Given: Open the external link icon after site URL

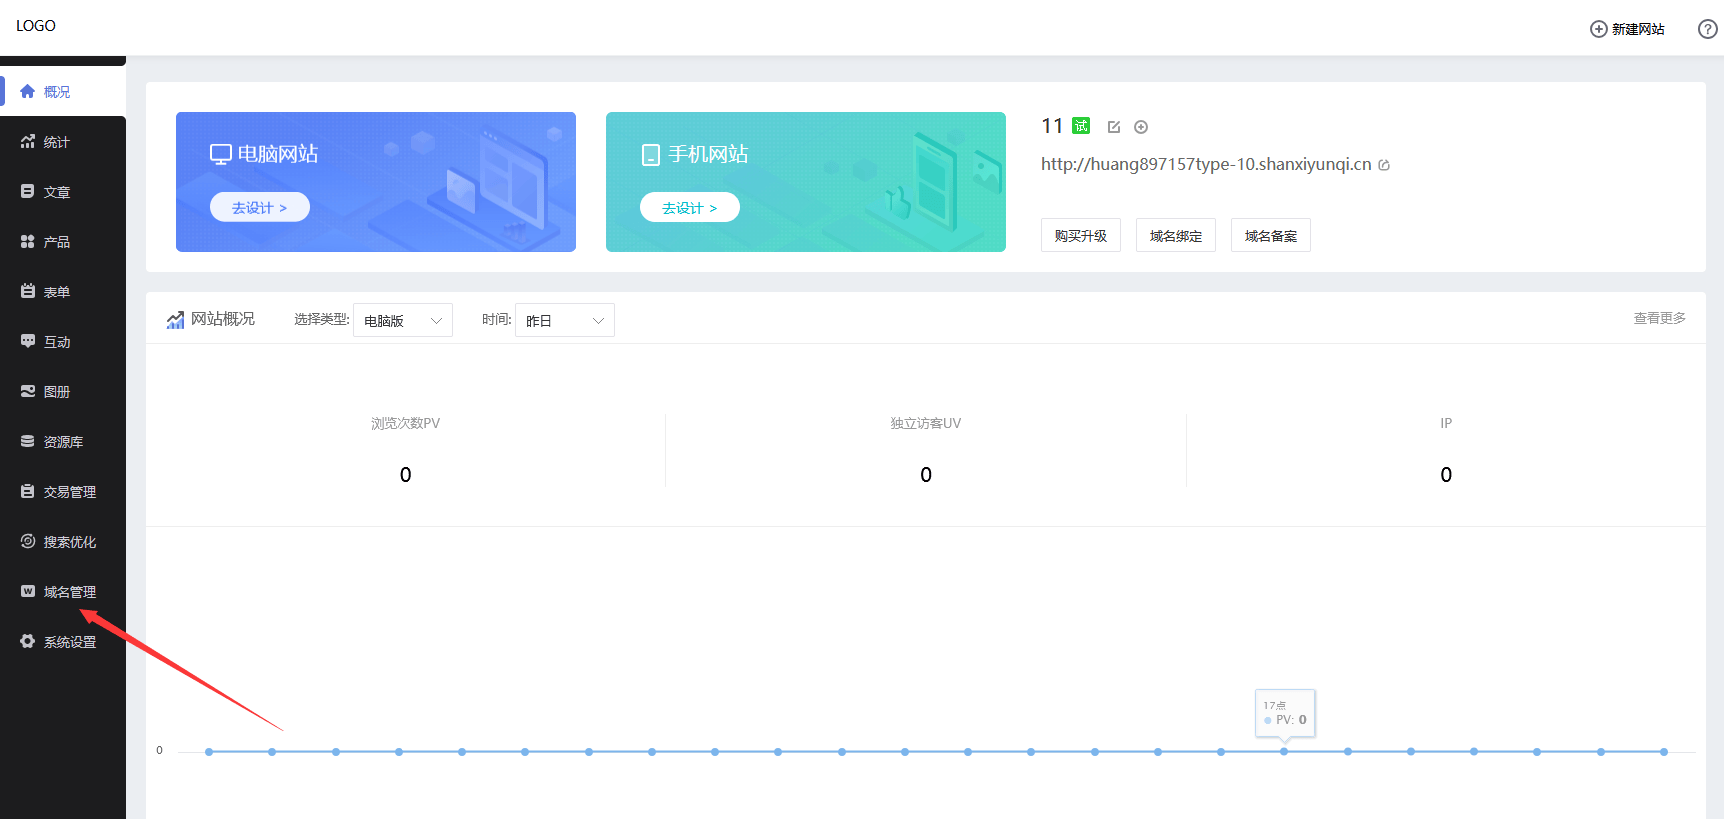Looking at the screenshot, I should (x=1384, y=165).
